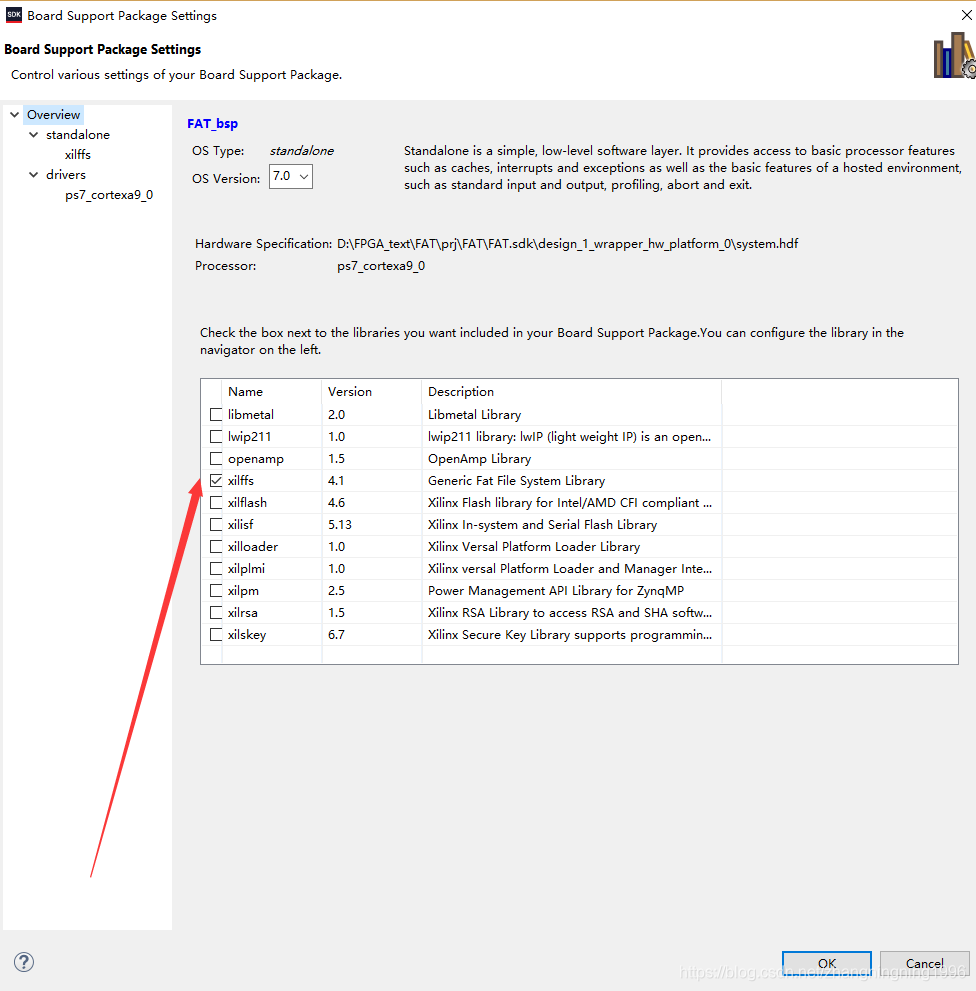The width and height of the screenshot is (976, 991).
Task: Enable the xilplmi library checkbox
Action: tap(216, 569)
